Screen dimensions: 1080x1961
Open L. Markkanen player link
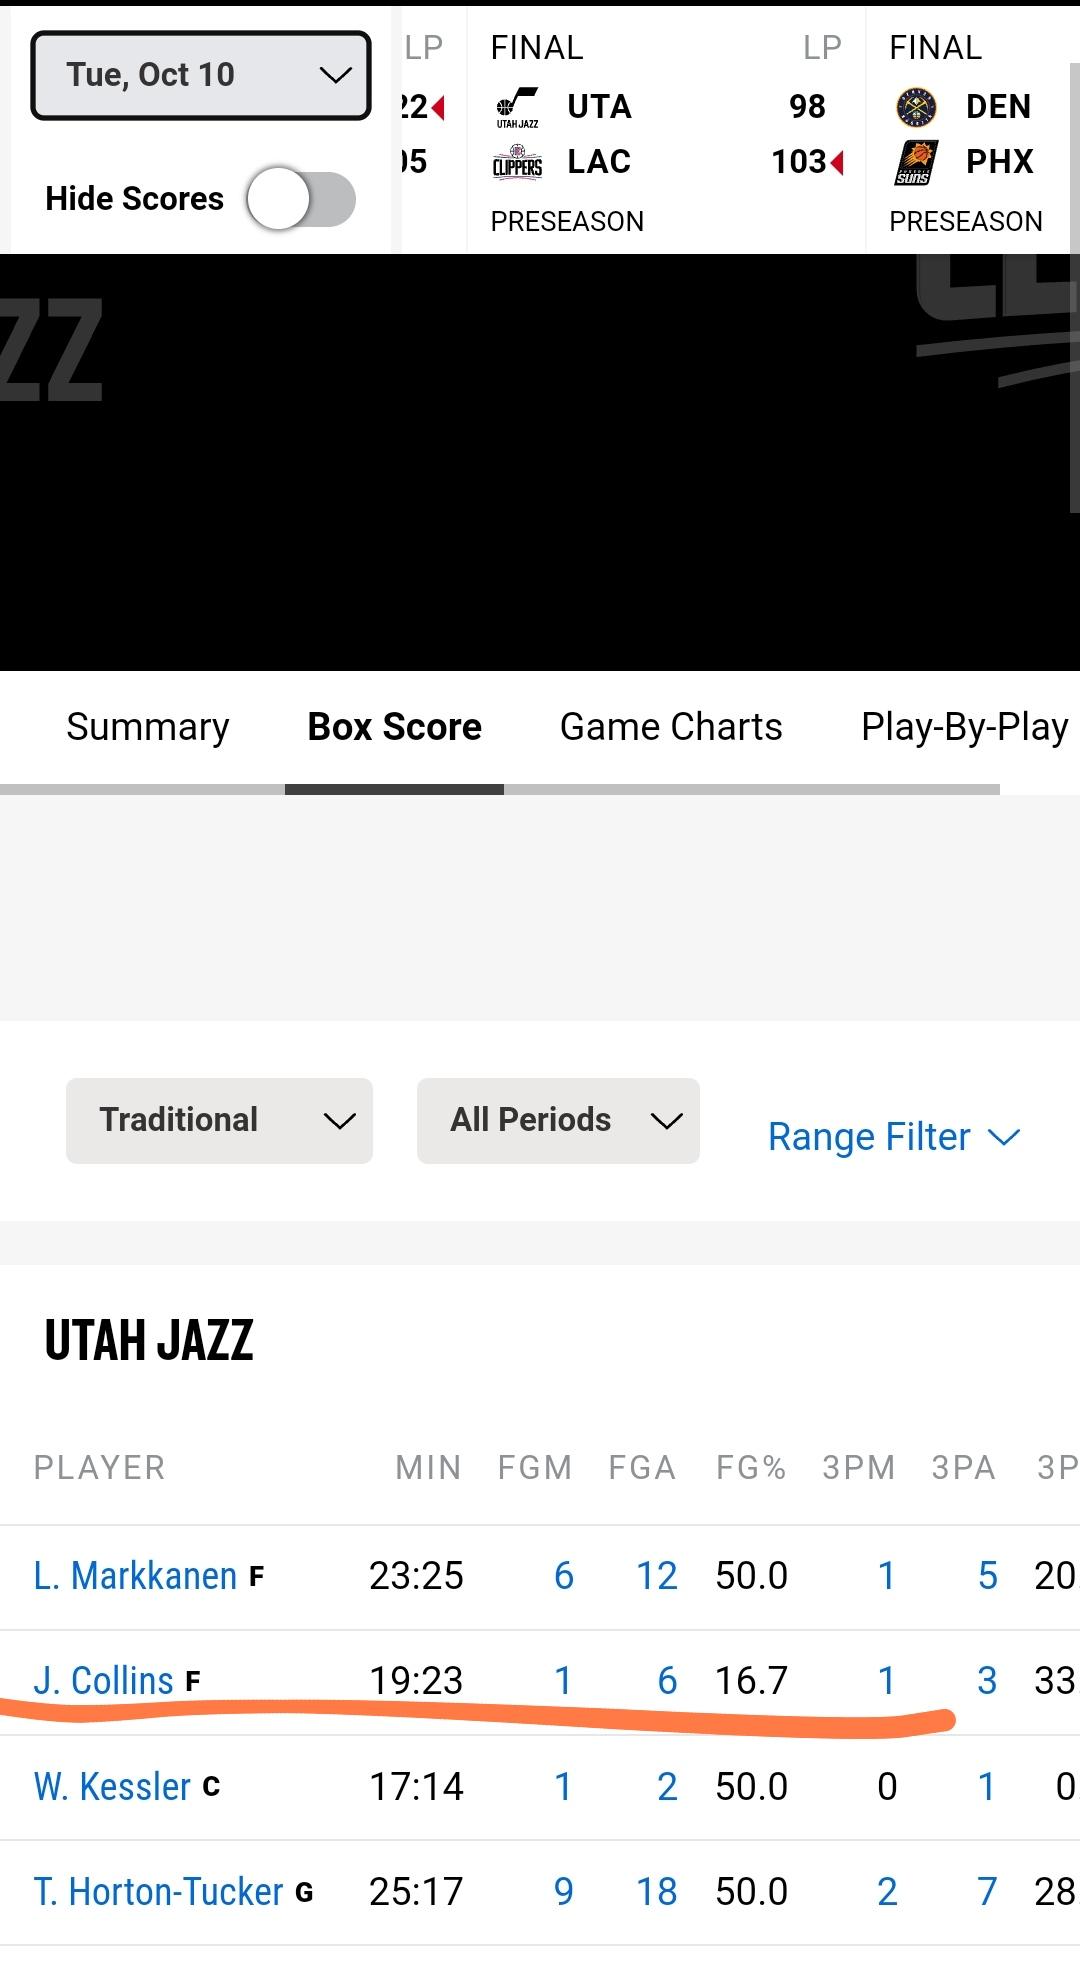pyautogui.click(x=135, y=1576)
